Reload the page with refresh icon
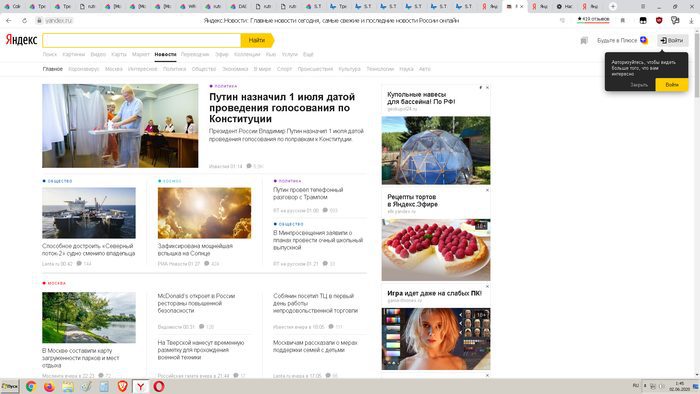The image size is (700, 394). pos(24,21)
